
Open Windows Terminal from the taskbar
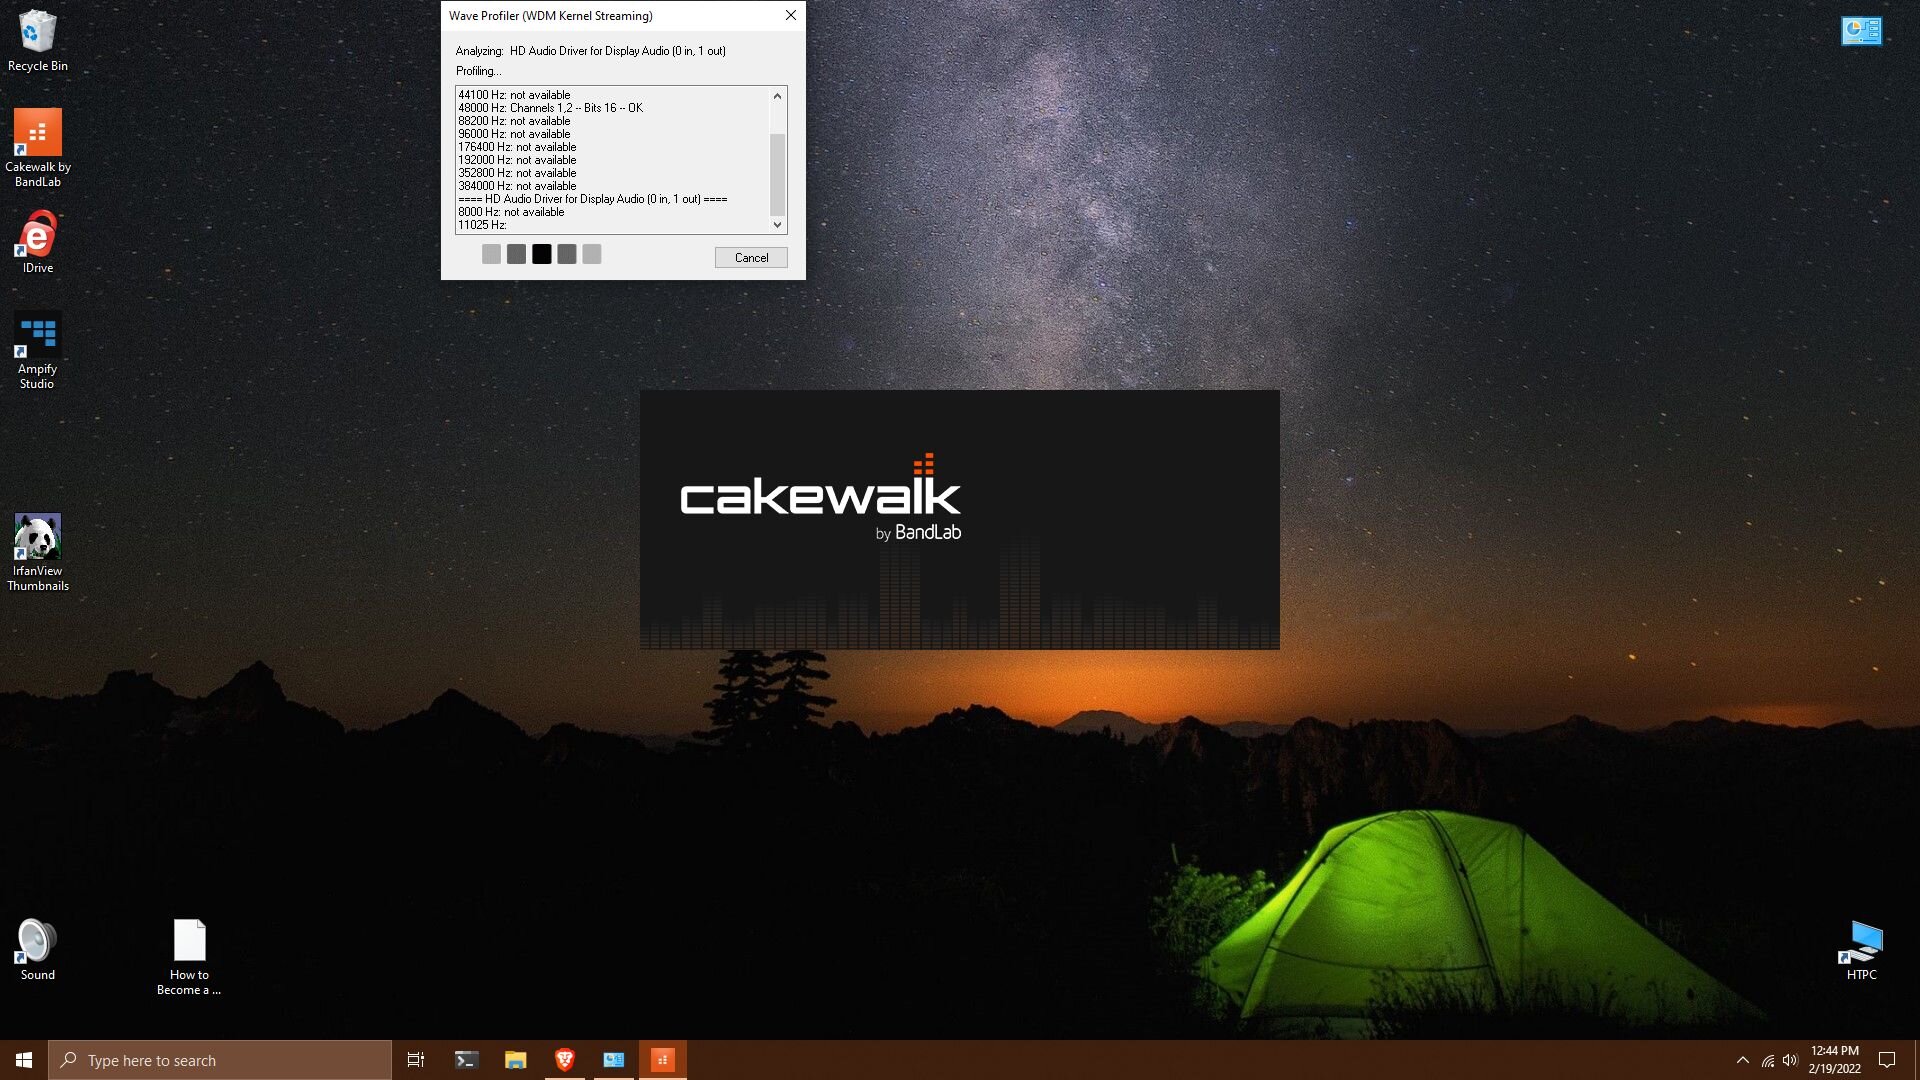pos(466,1059)
